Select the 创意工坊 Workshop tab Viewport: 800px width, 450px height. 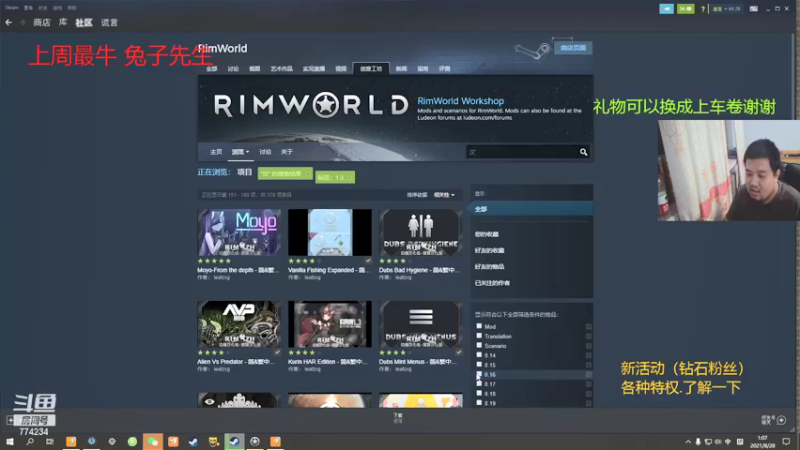coord(371,68)
